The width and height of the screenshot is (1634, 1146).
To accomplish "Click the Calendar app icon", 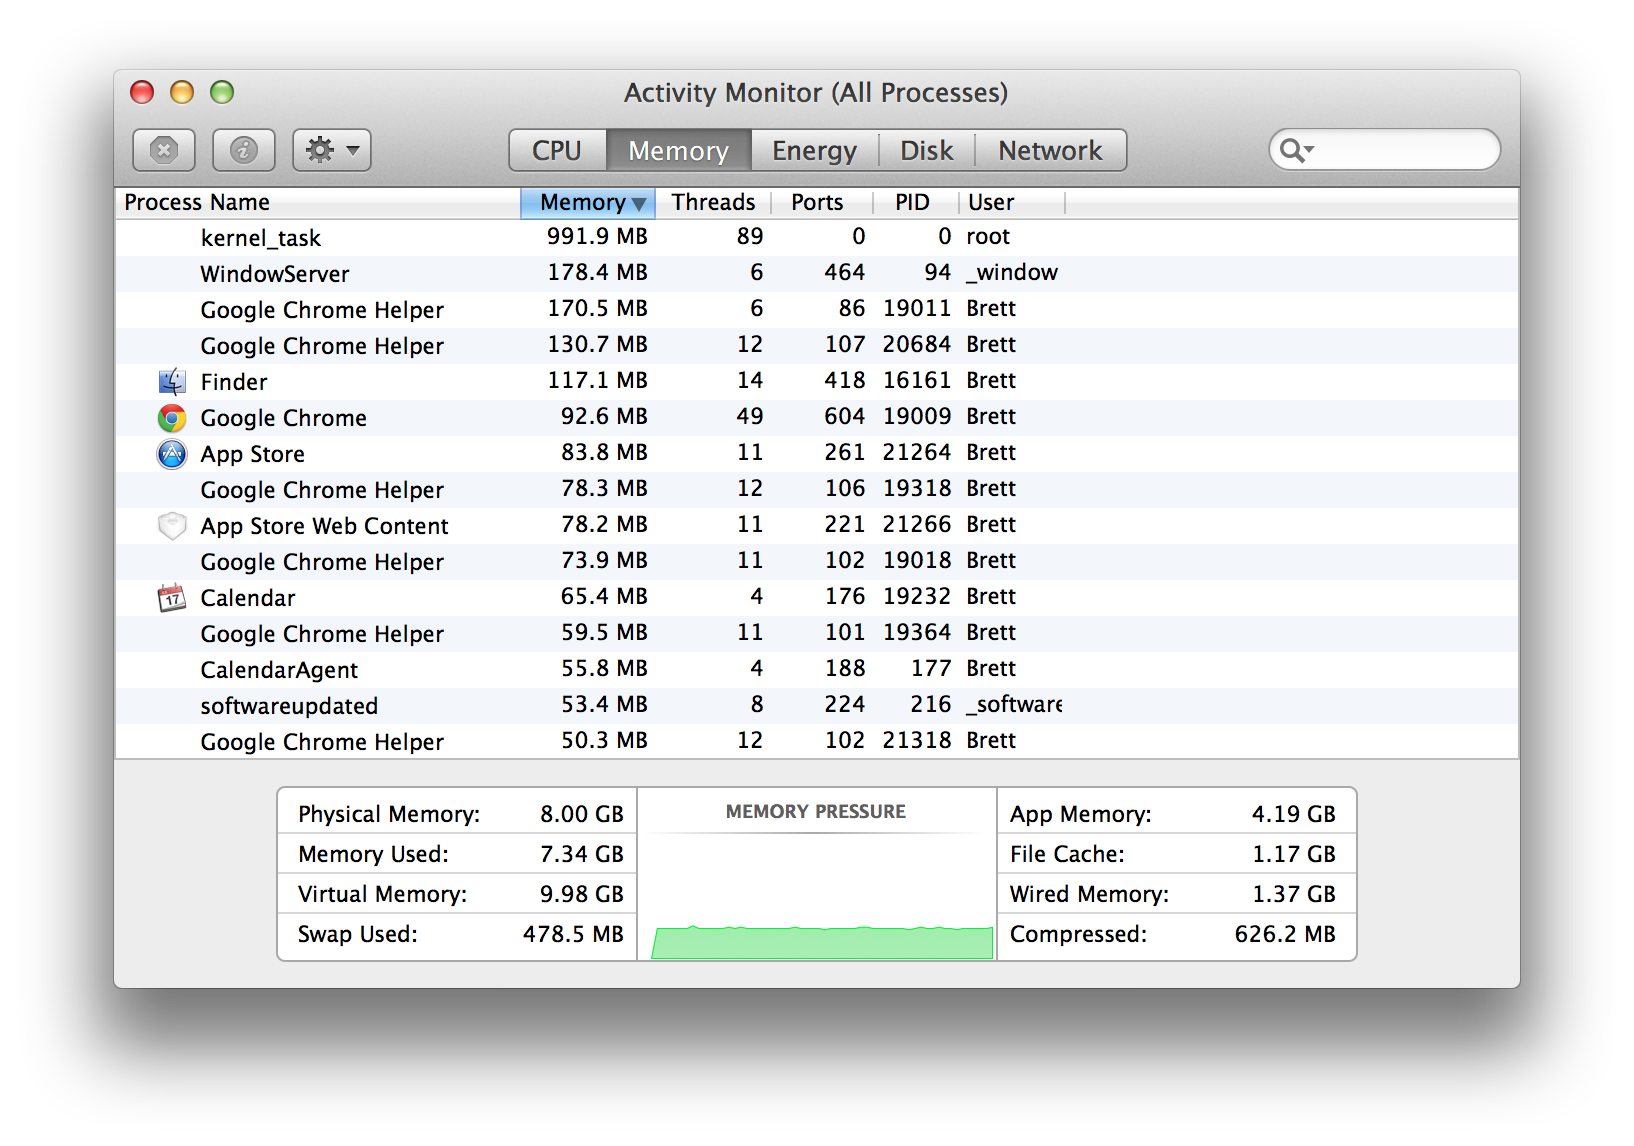I will coord(172,598).
